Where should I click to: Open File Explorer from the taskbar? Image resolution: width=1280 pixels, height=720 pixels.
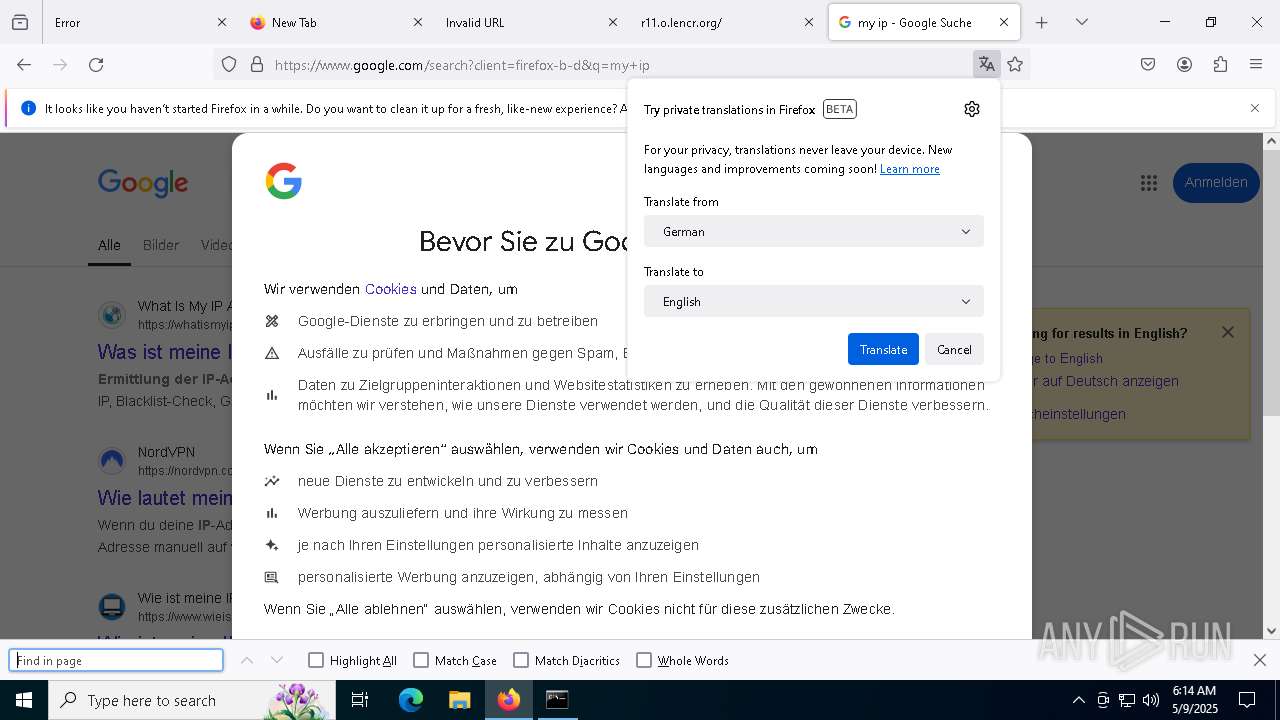pyautogui.click(x=459, y=700)
